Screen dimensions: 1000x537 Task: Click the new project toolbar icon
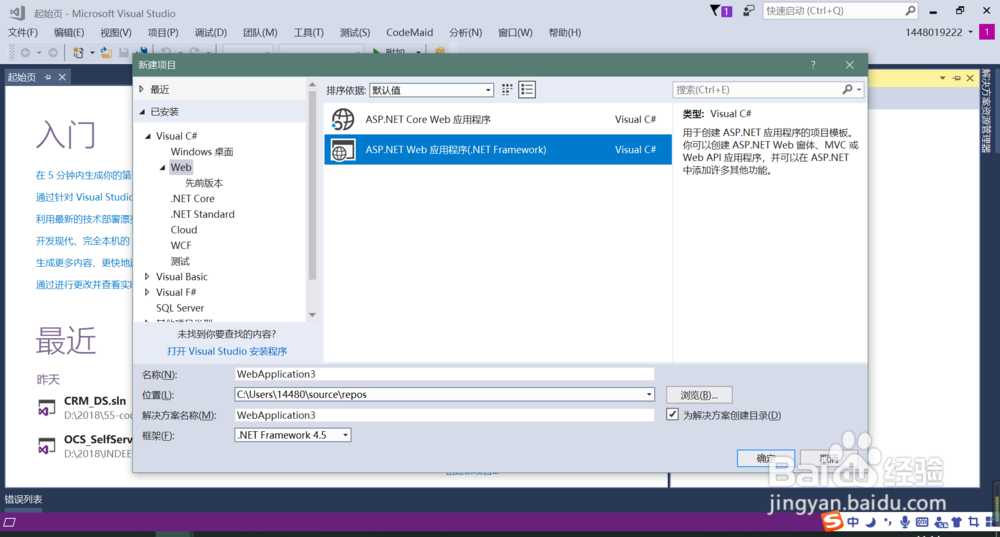point(78,53)
